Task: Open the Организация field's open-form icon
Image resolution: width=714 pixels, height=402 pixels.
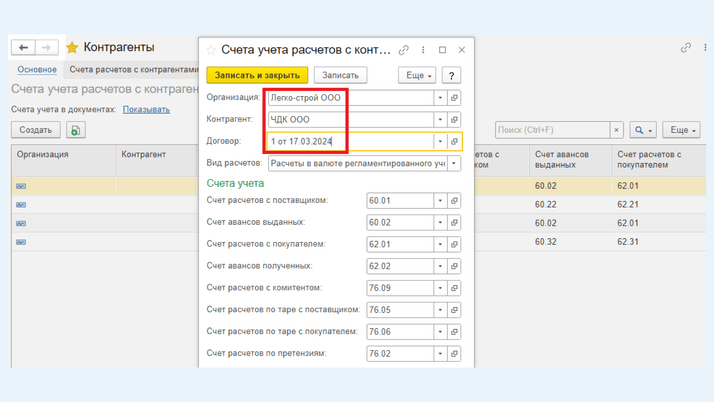Action: pyautogui.click(x=454, y=98)
